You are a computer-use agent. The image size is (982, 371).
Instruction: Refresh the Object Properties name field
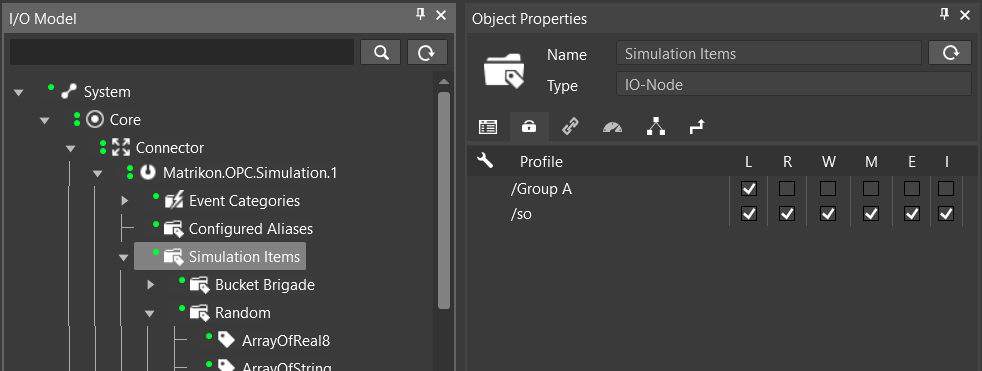(x=950, y=53)
